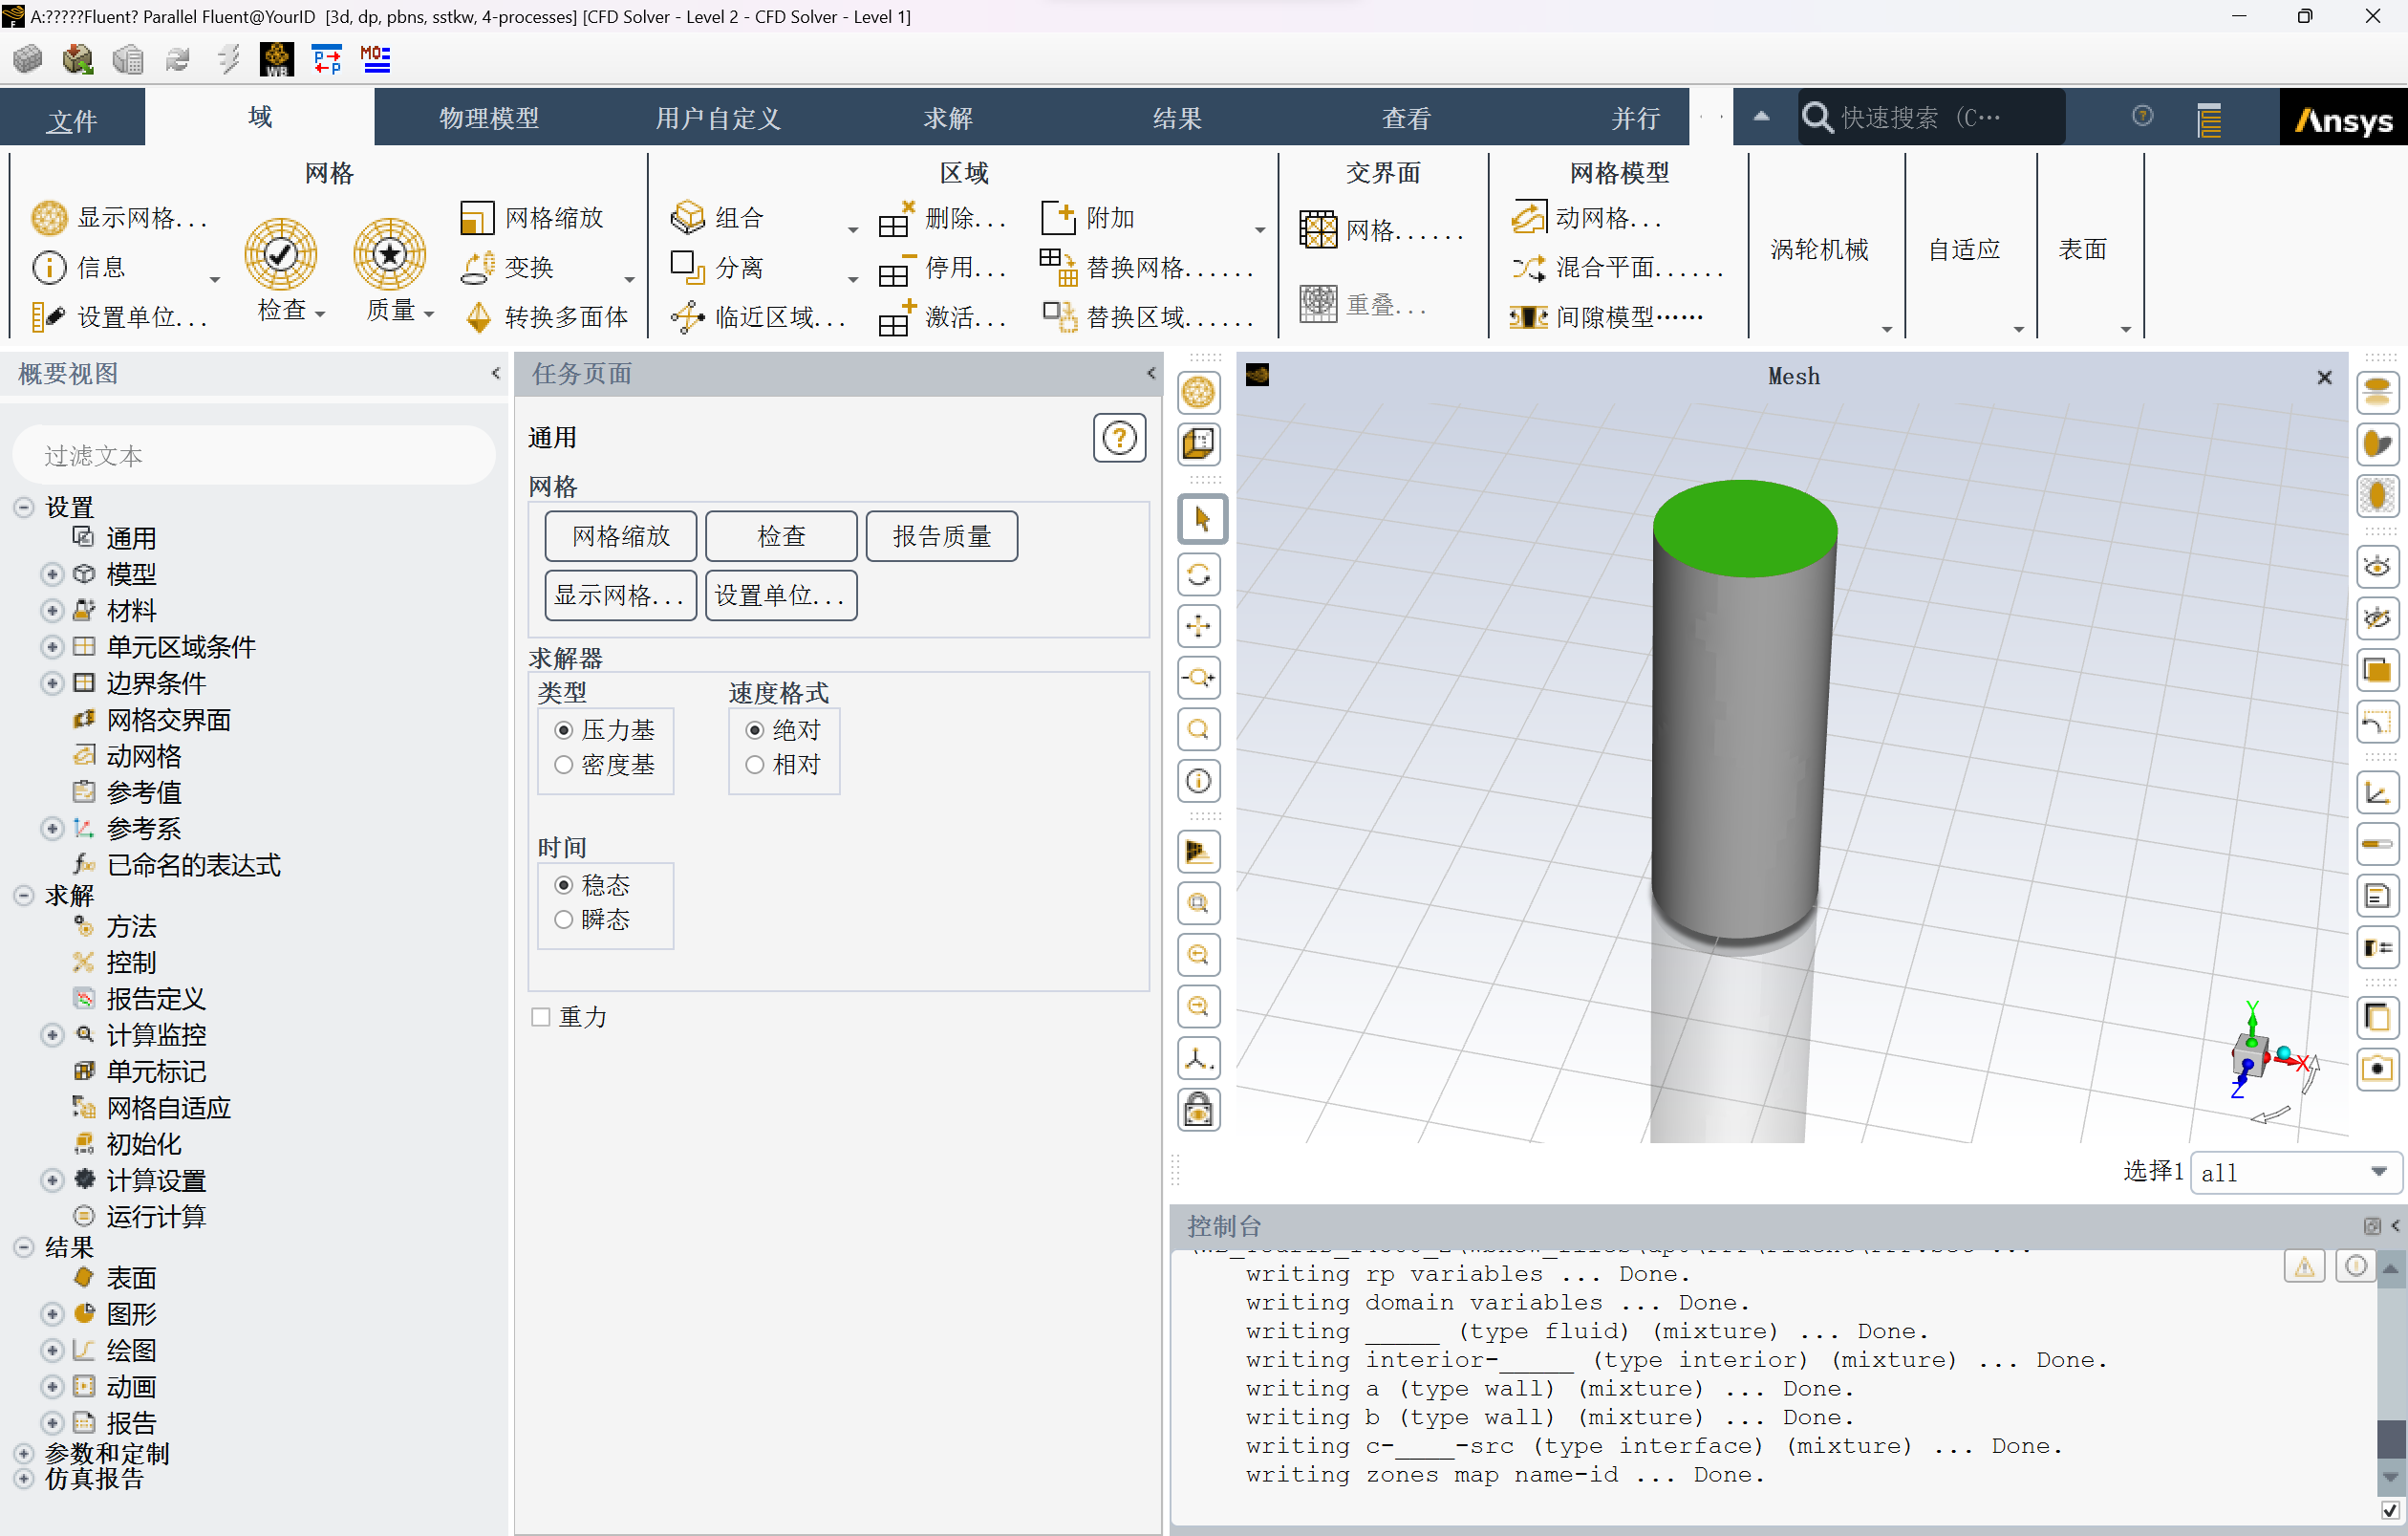
Task: Expand the 边界条件 tree node
Action: [52, 683]
